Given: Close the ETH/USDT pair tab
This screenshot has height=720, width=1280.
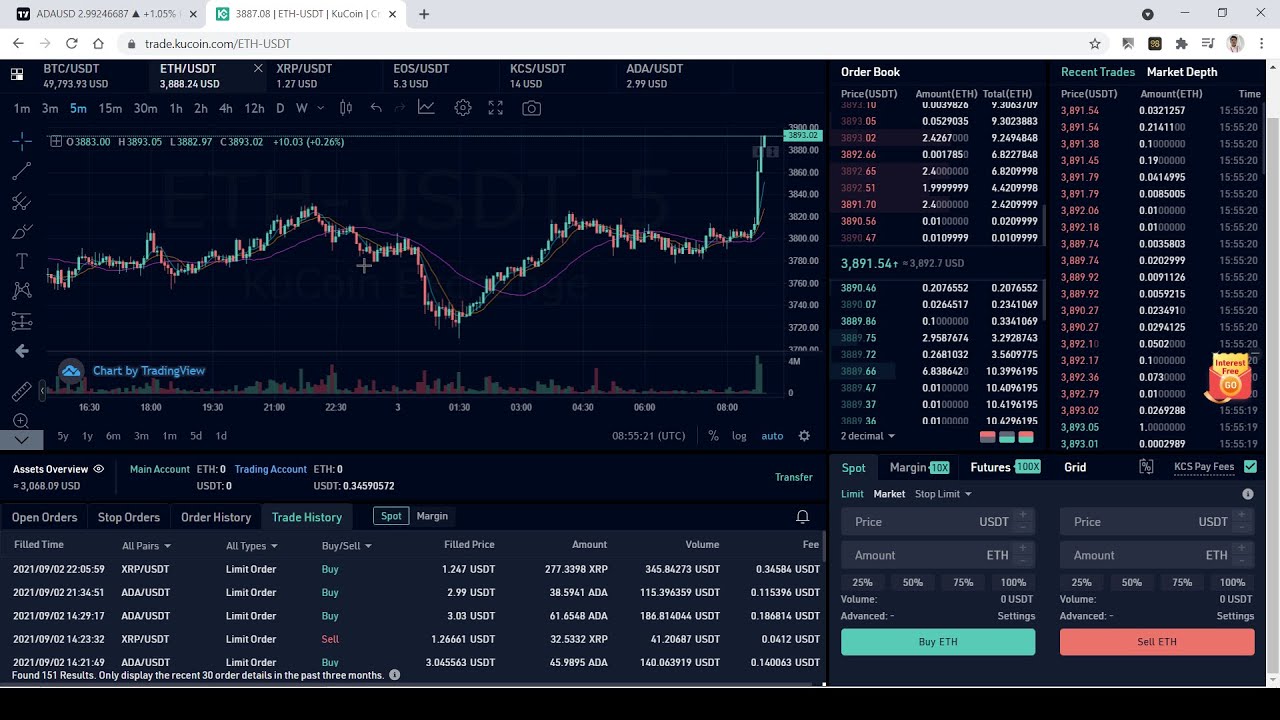Looking at the screenshot, I should pyautogui.click(x=258, y=68).
